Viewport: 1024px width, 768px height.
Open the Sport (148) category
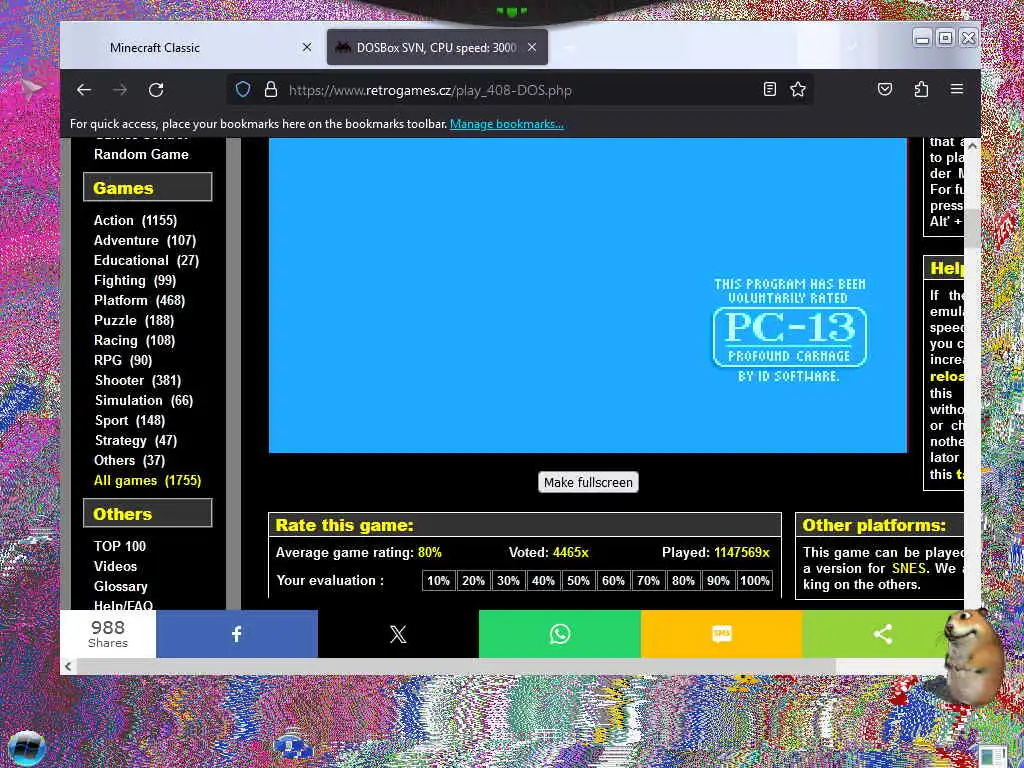coord(130,421)
